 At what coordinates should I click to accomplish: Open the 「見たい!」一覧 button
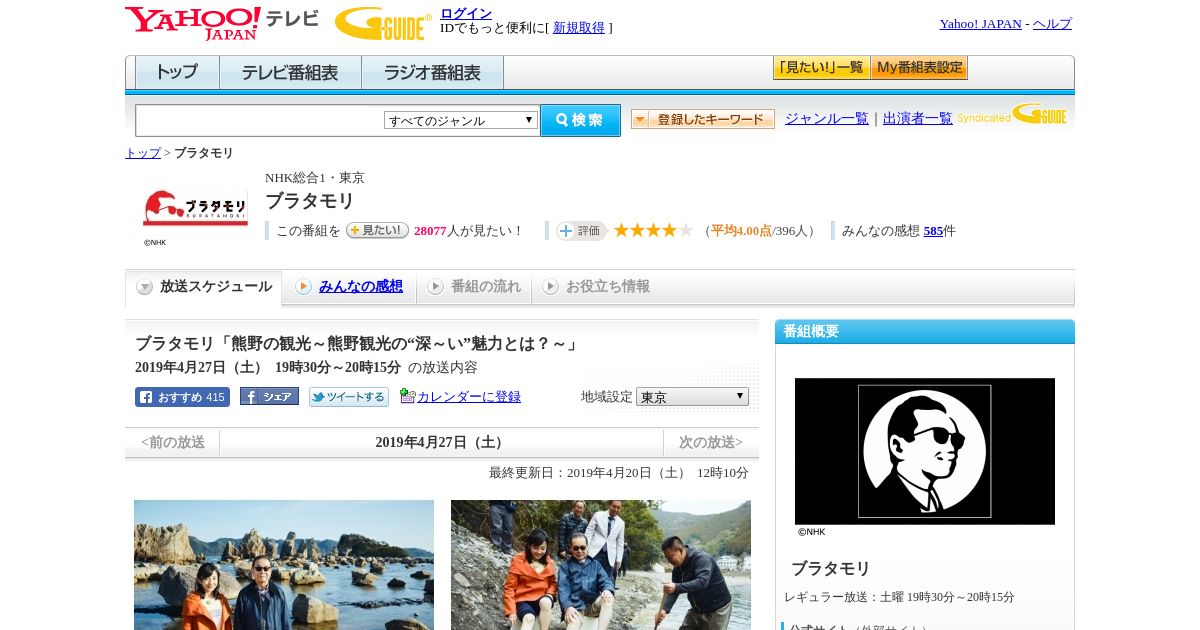(821, 68)
